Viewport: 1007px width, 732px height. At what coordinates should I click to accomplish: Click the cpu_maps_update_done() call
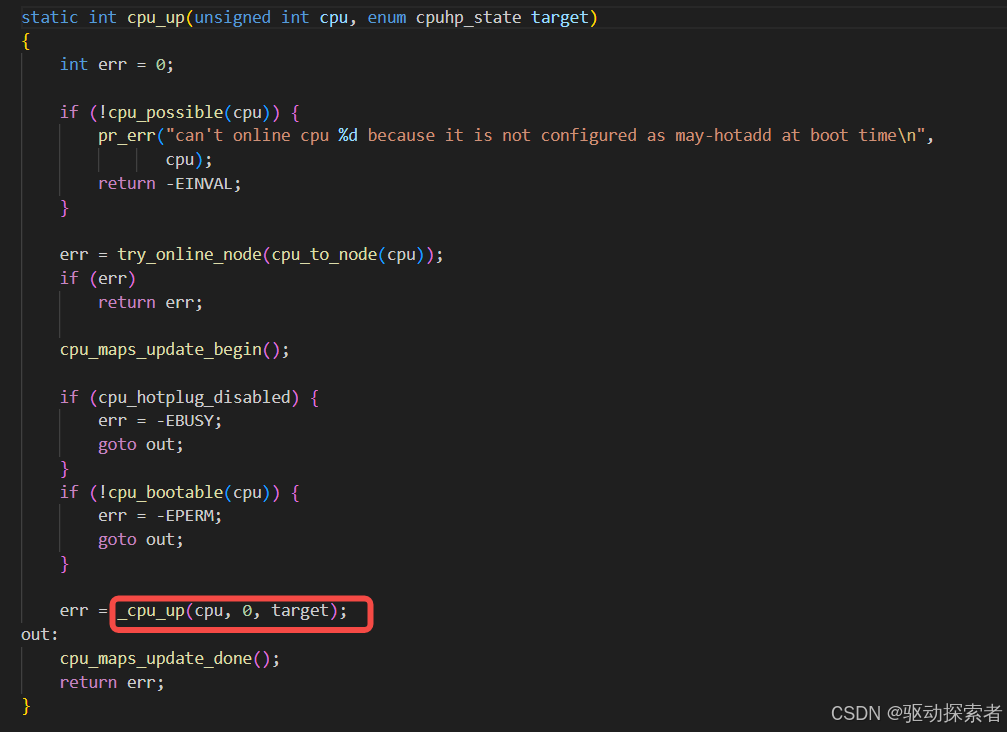(170, 659)
